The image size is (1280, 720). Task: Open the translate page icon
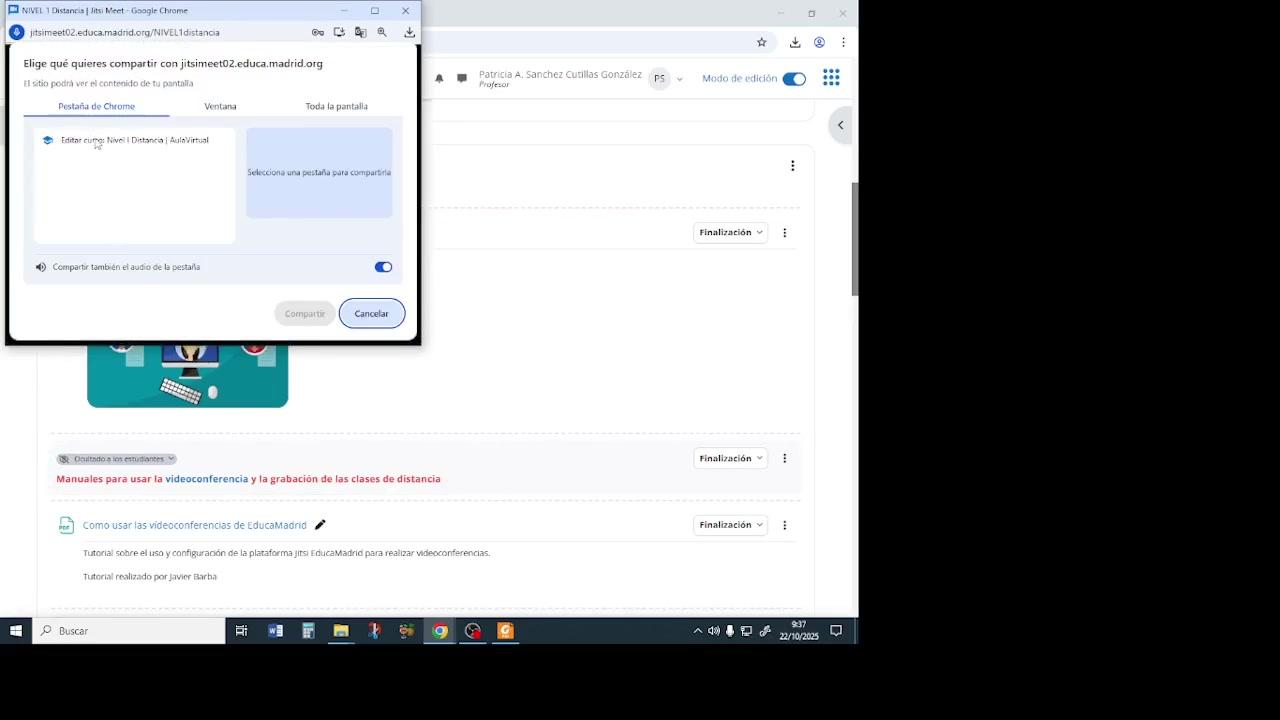click(x=360, y=32)
